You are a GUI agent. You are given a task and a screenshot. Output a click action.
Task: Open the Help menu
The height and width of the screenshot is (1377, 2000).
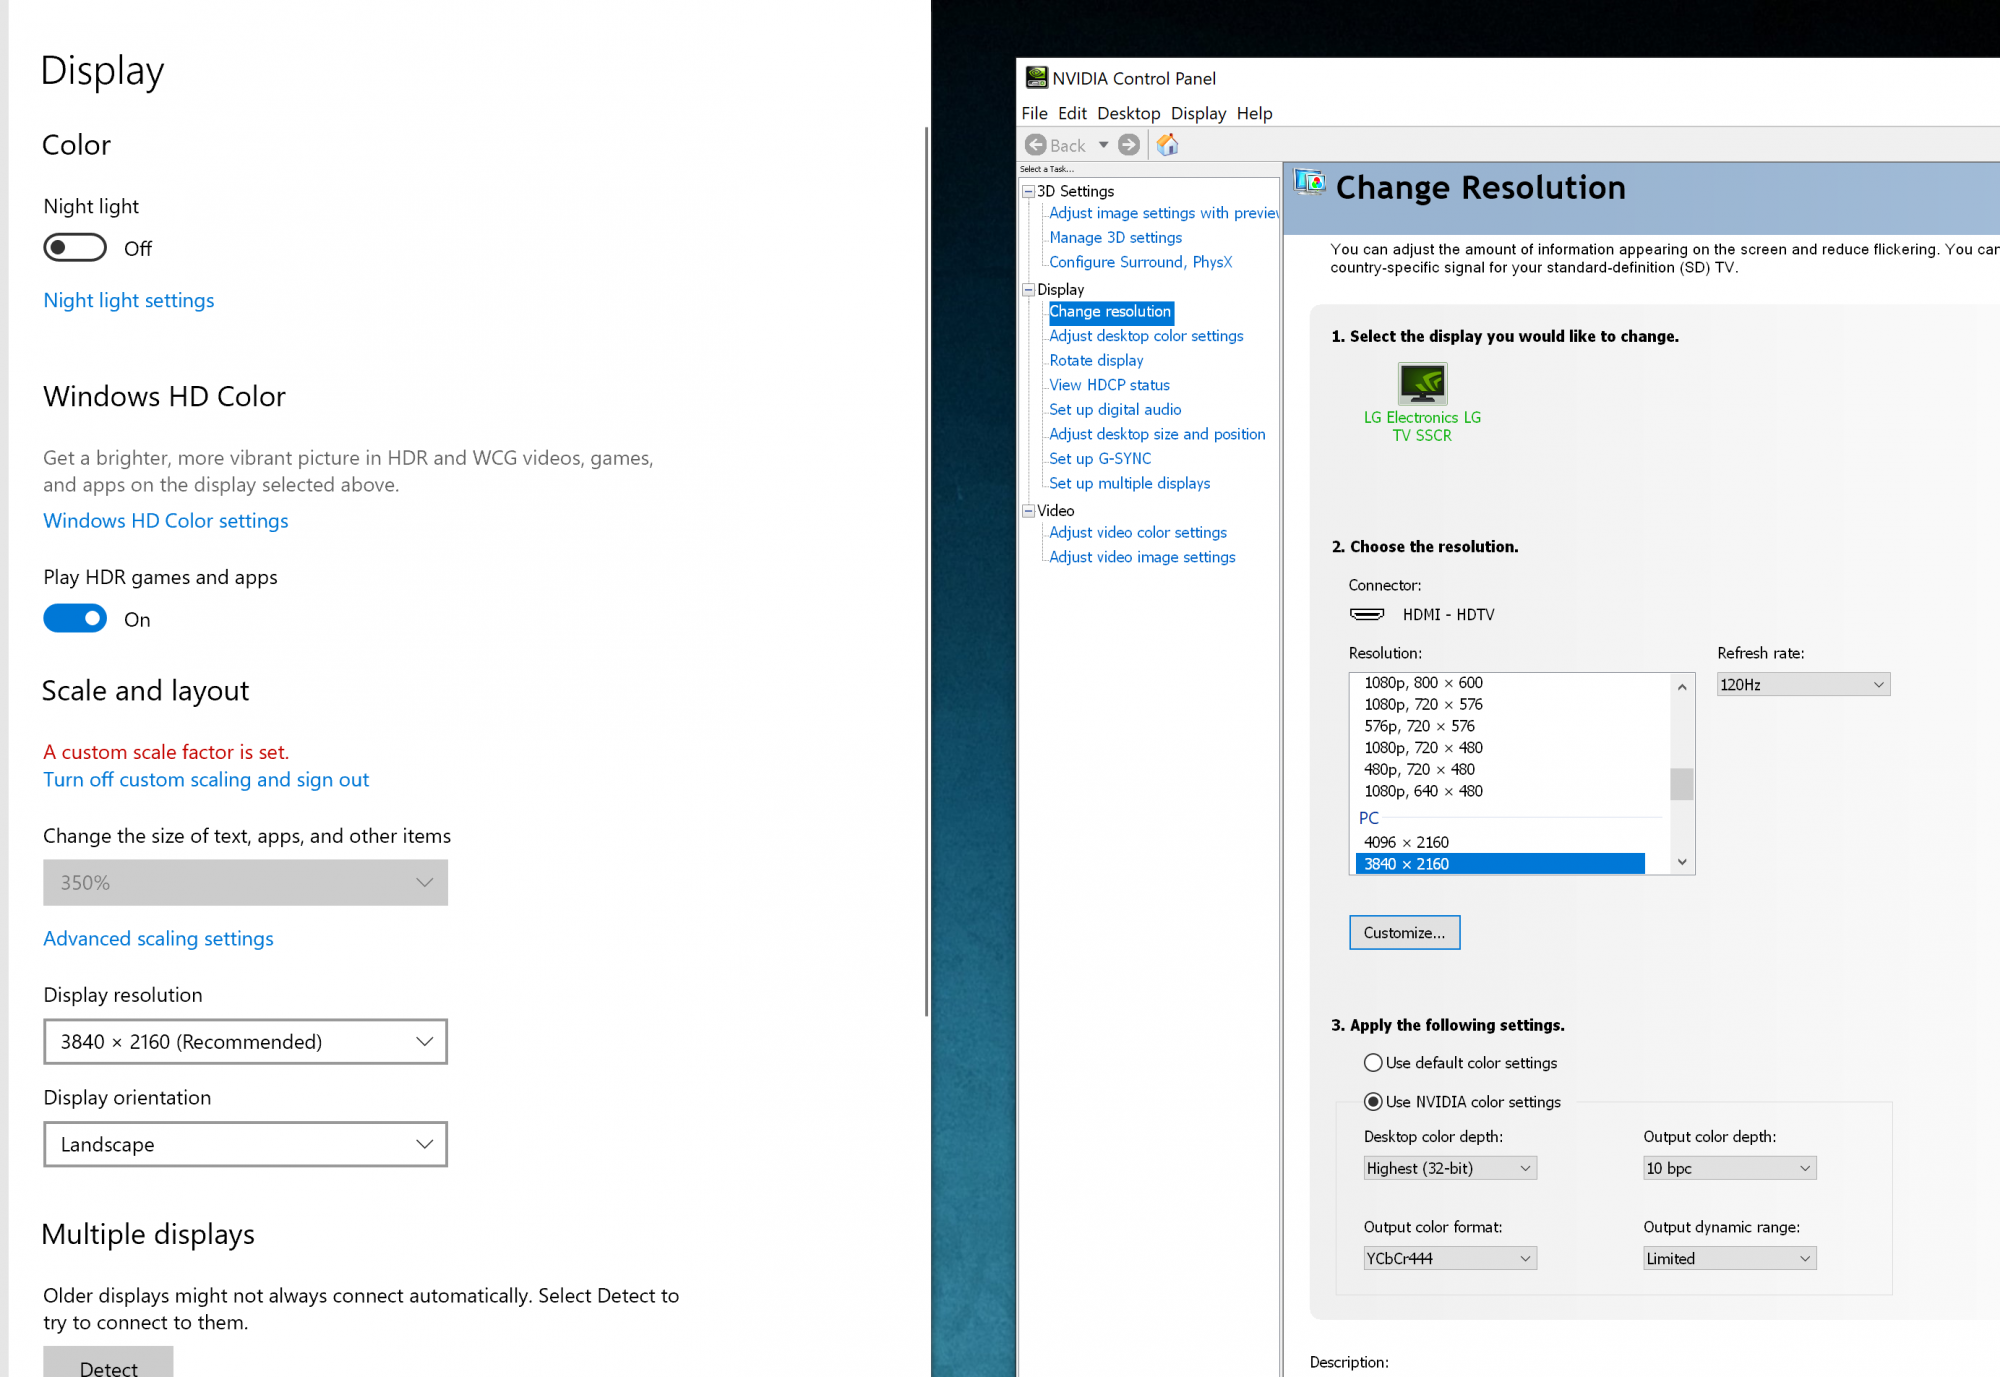point(1254,113)
